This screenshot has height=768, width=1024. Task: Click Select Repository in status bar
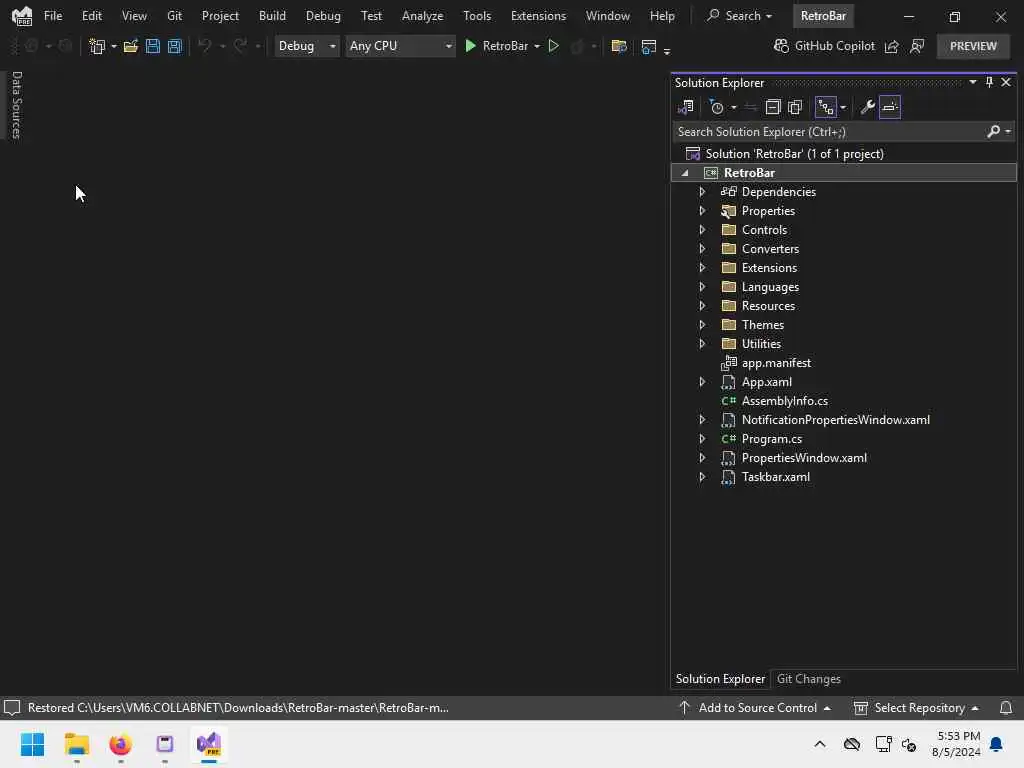(x=917, y=708)
